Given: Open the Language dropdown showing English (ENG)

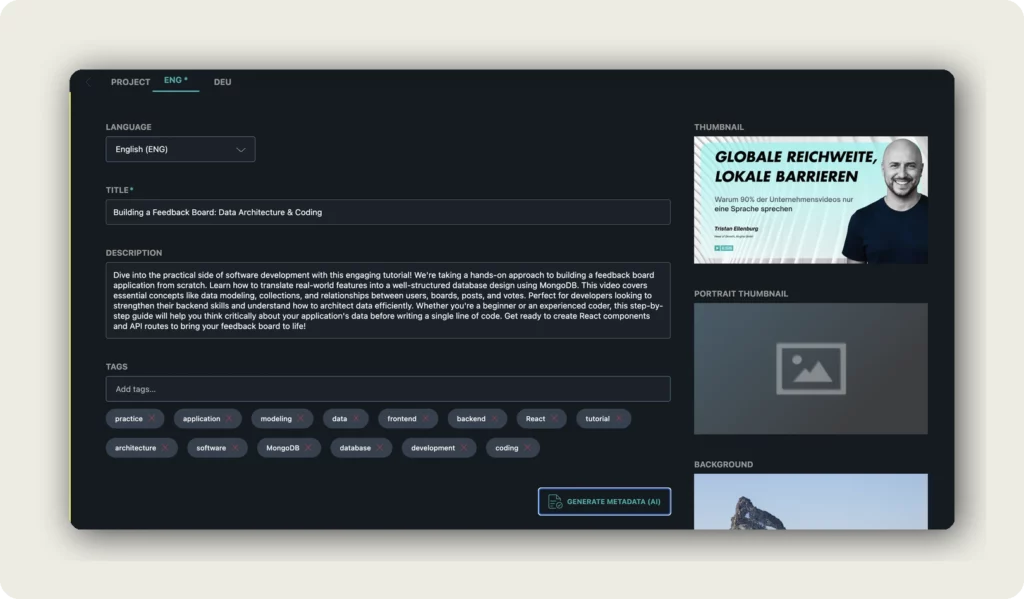Looking at the screenshot, I should (x=180, y=149).
